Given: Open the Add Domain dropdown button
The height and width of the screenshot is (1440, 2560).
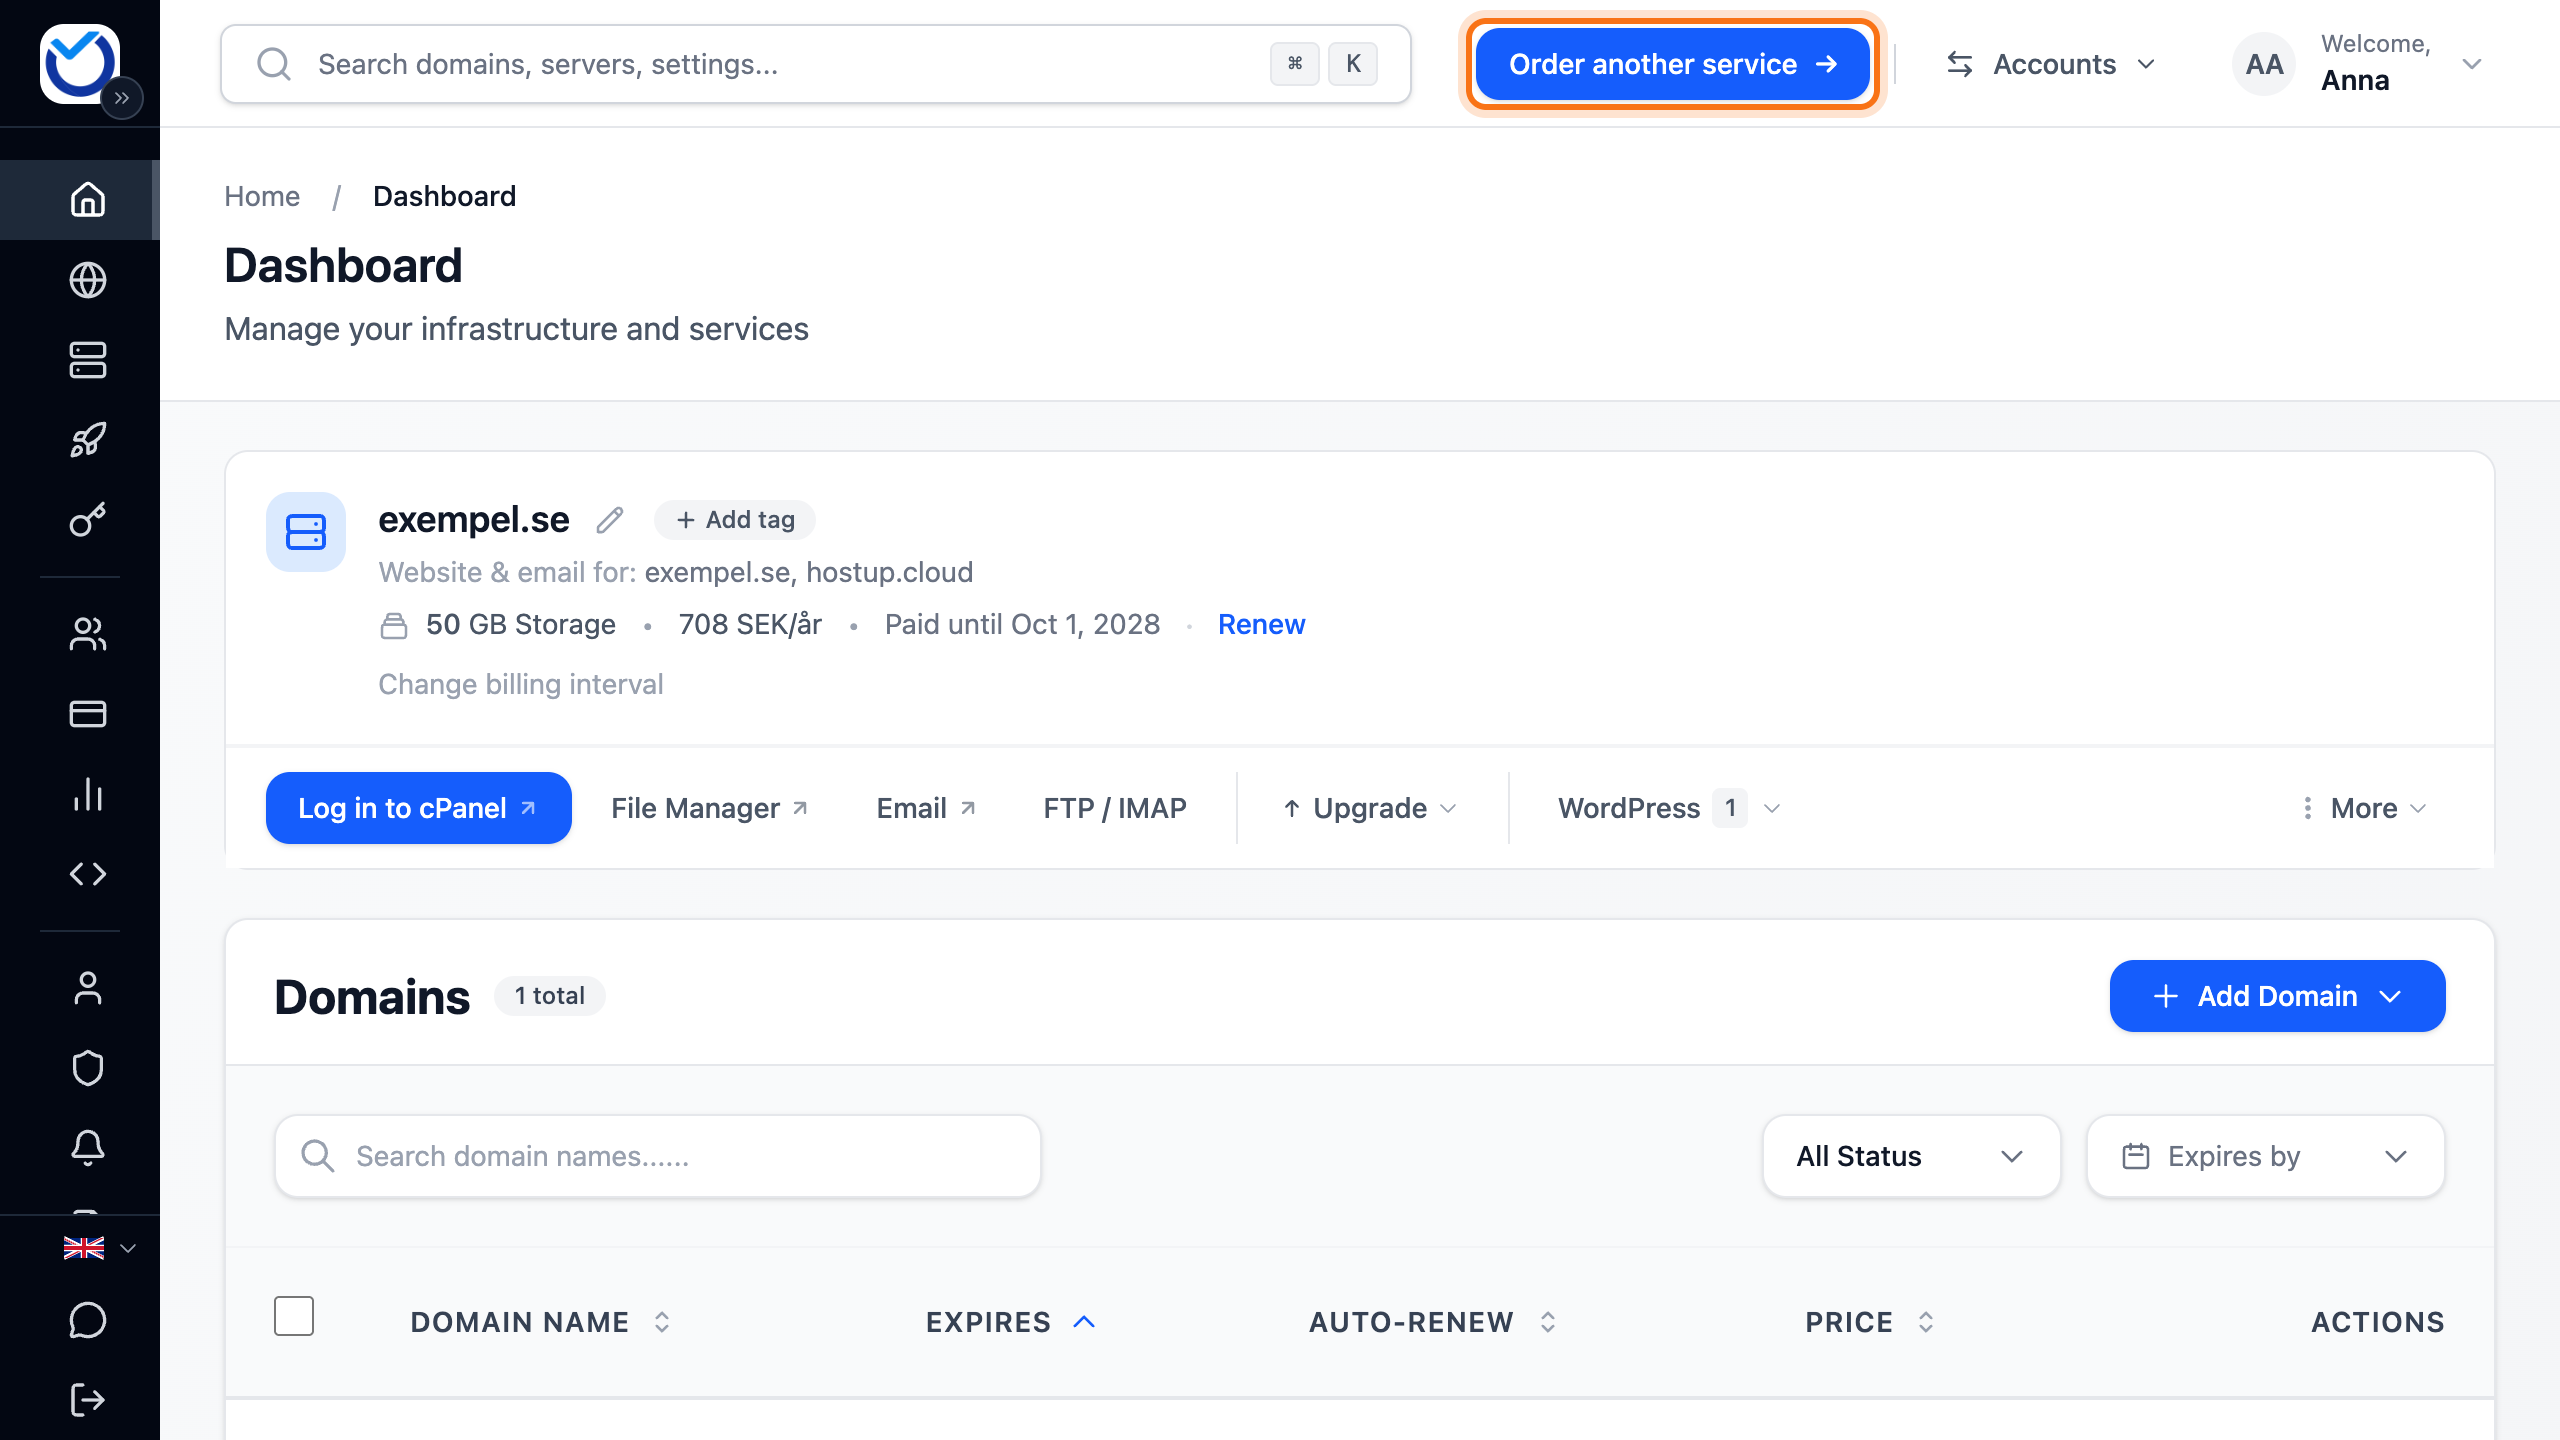Looking at the screenshot, I should point(2277,996).
